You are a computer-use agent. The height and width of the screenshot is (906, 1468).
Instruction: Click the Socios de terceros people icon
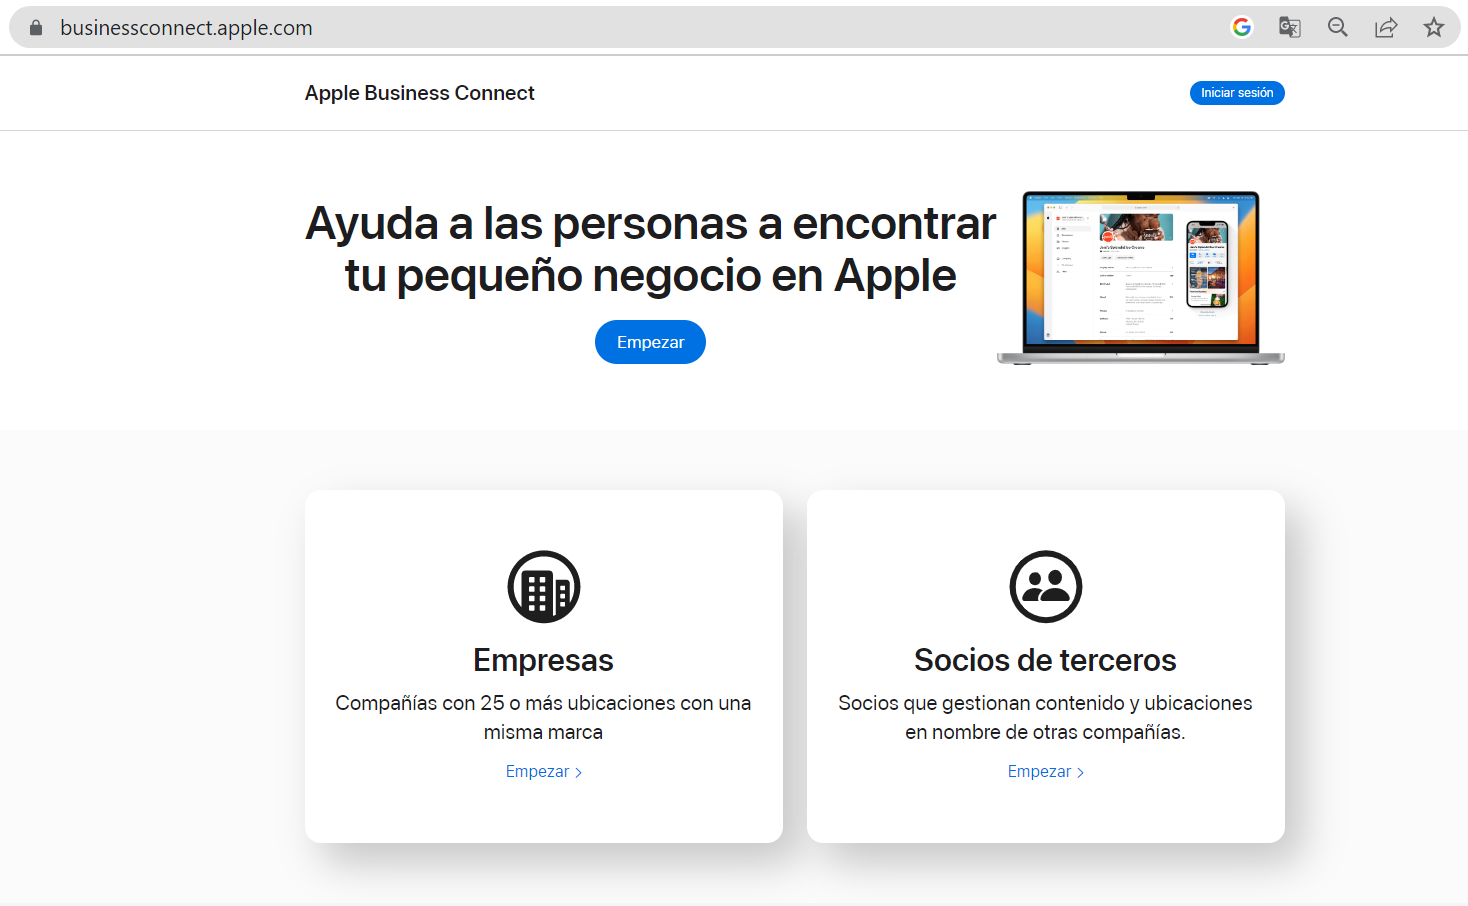click(1045, 587)
